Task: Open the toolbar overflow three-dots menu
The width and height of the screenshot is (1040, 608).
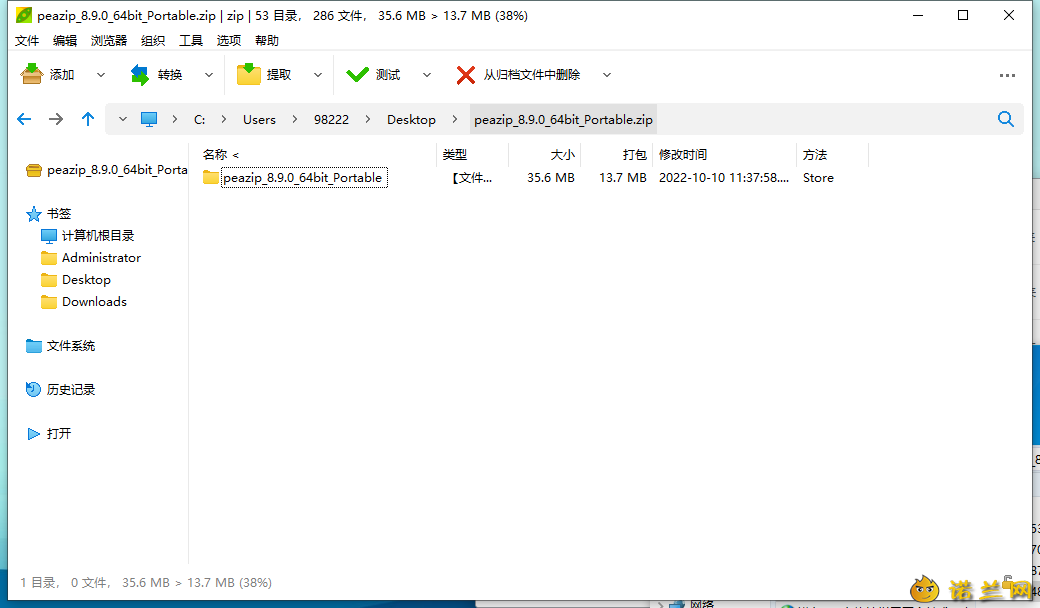Action: (x=1007, y=76)
